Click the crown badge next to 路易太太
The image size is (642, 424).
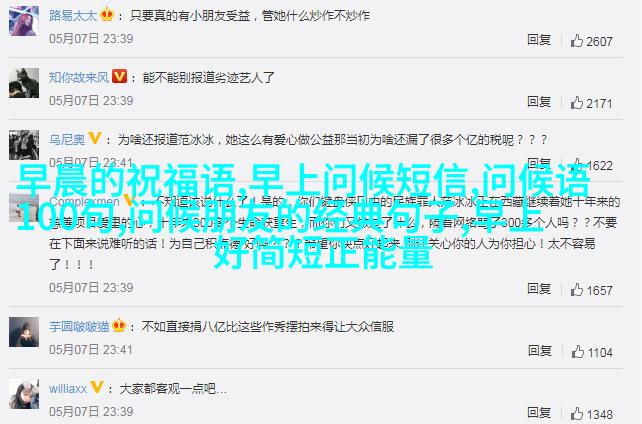(x=107, y=15)
